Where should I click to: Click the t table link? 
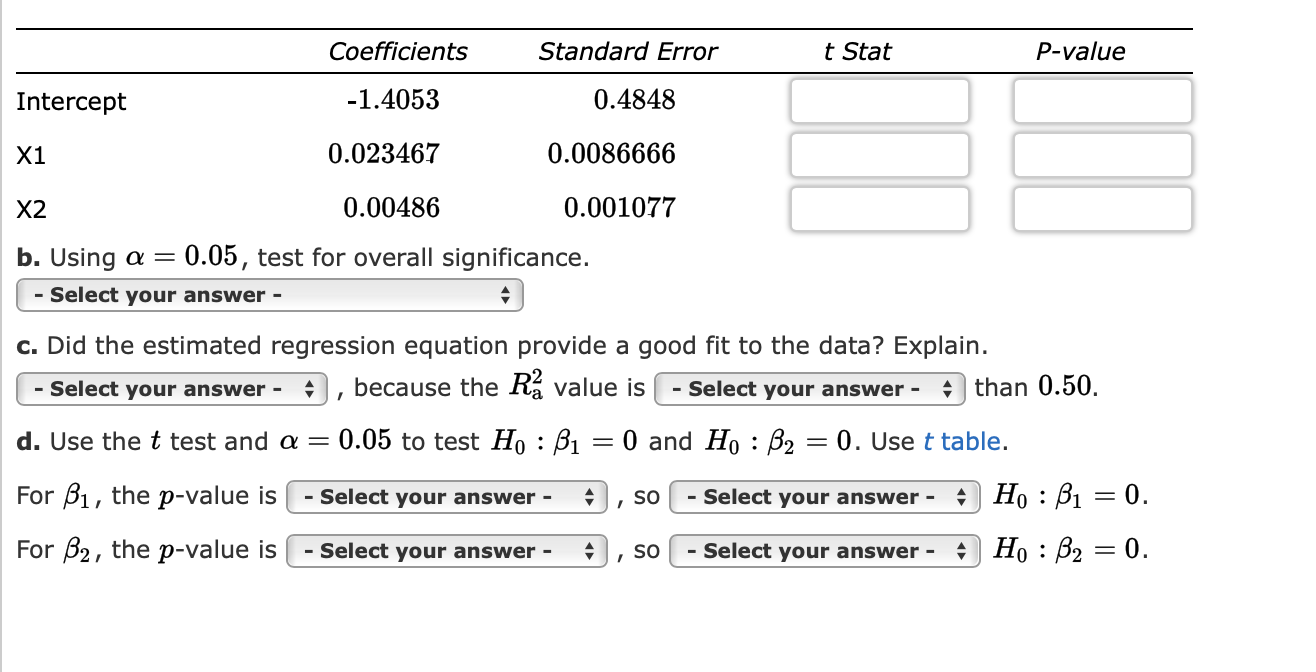pos(964,440)
